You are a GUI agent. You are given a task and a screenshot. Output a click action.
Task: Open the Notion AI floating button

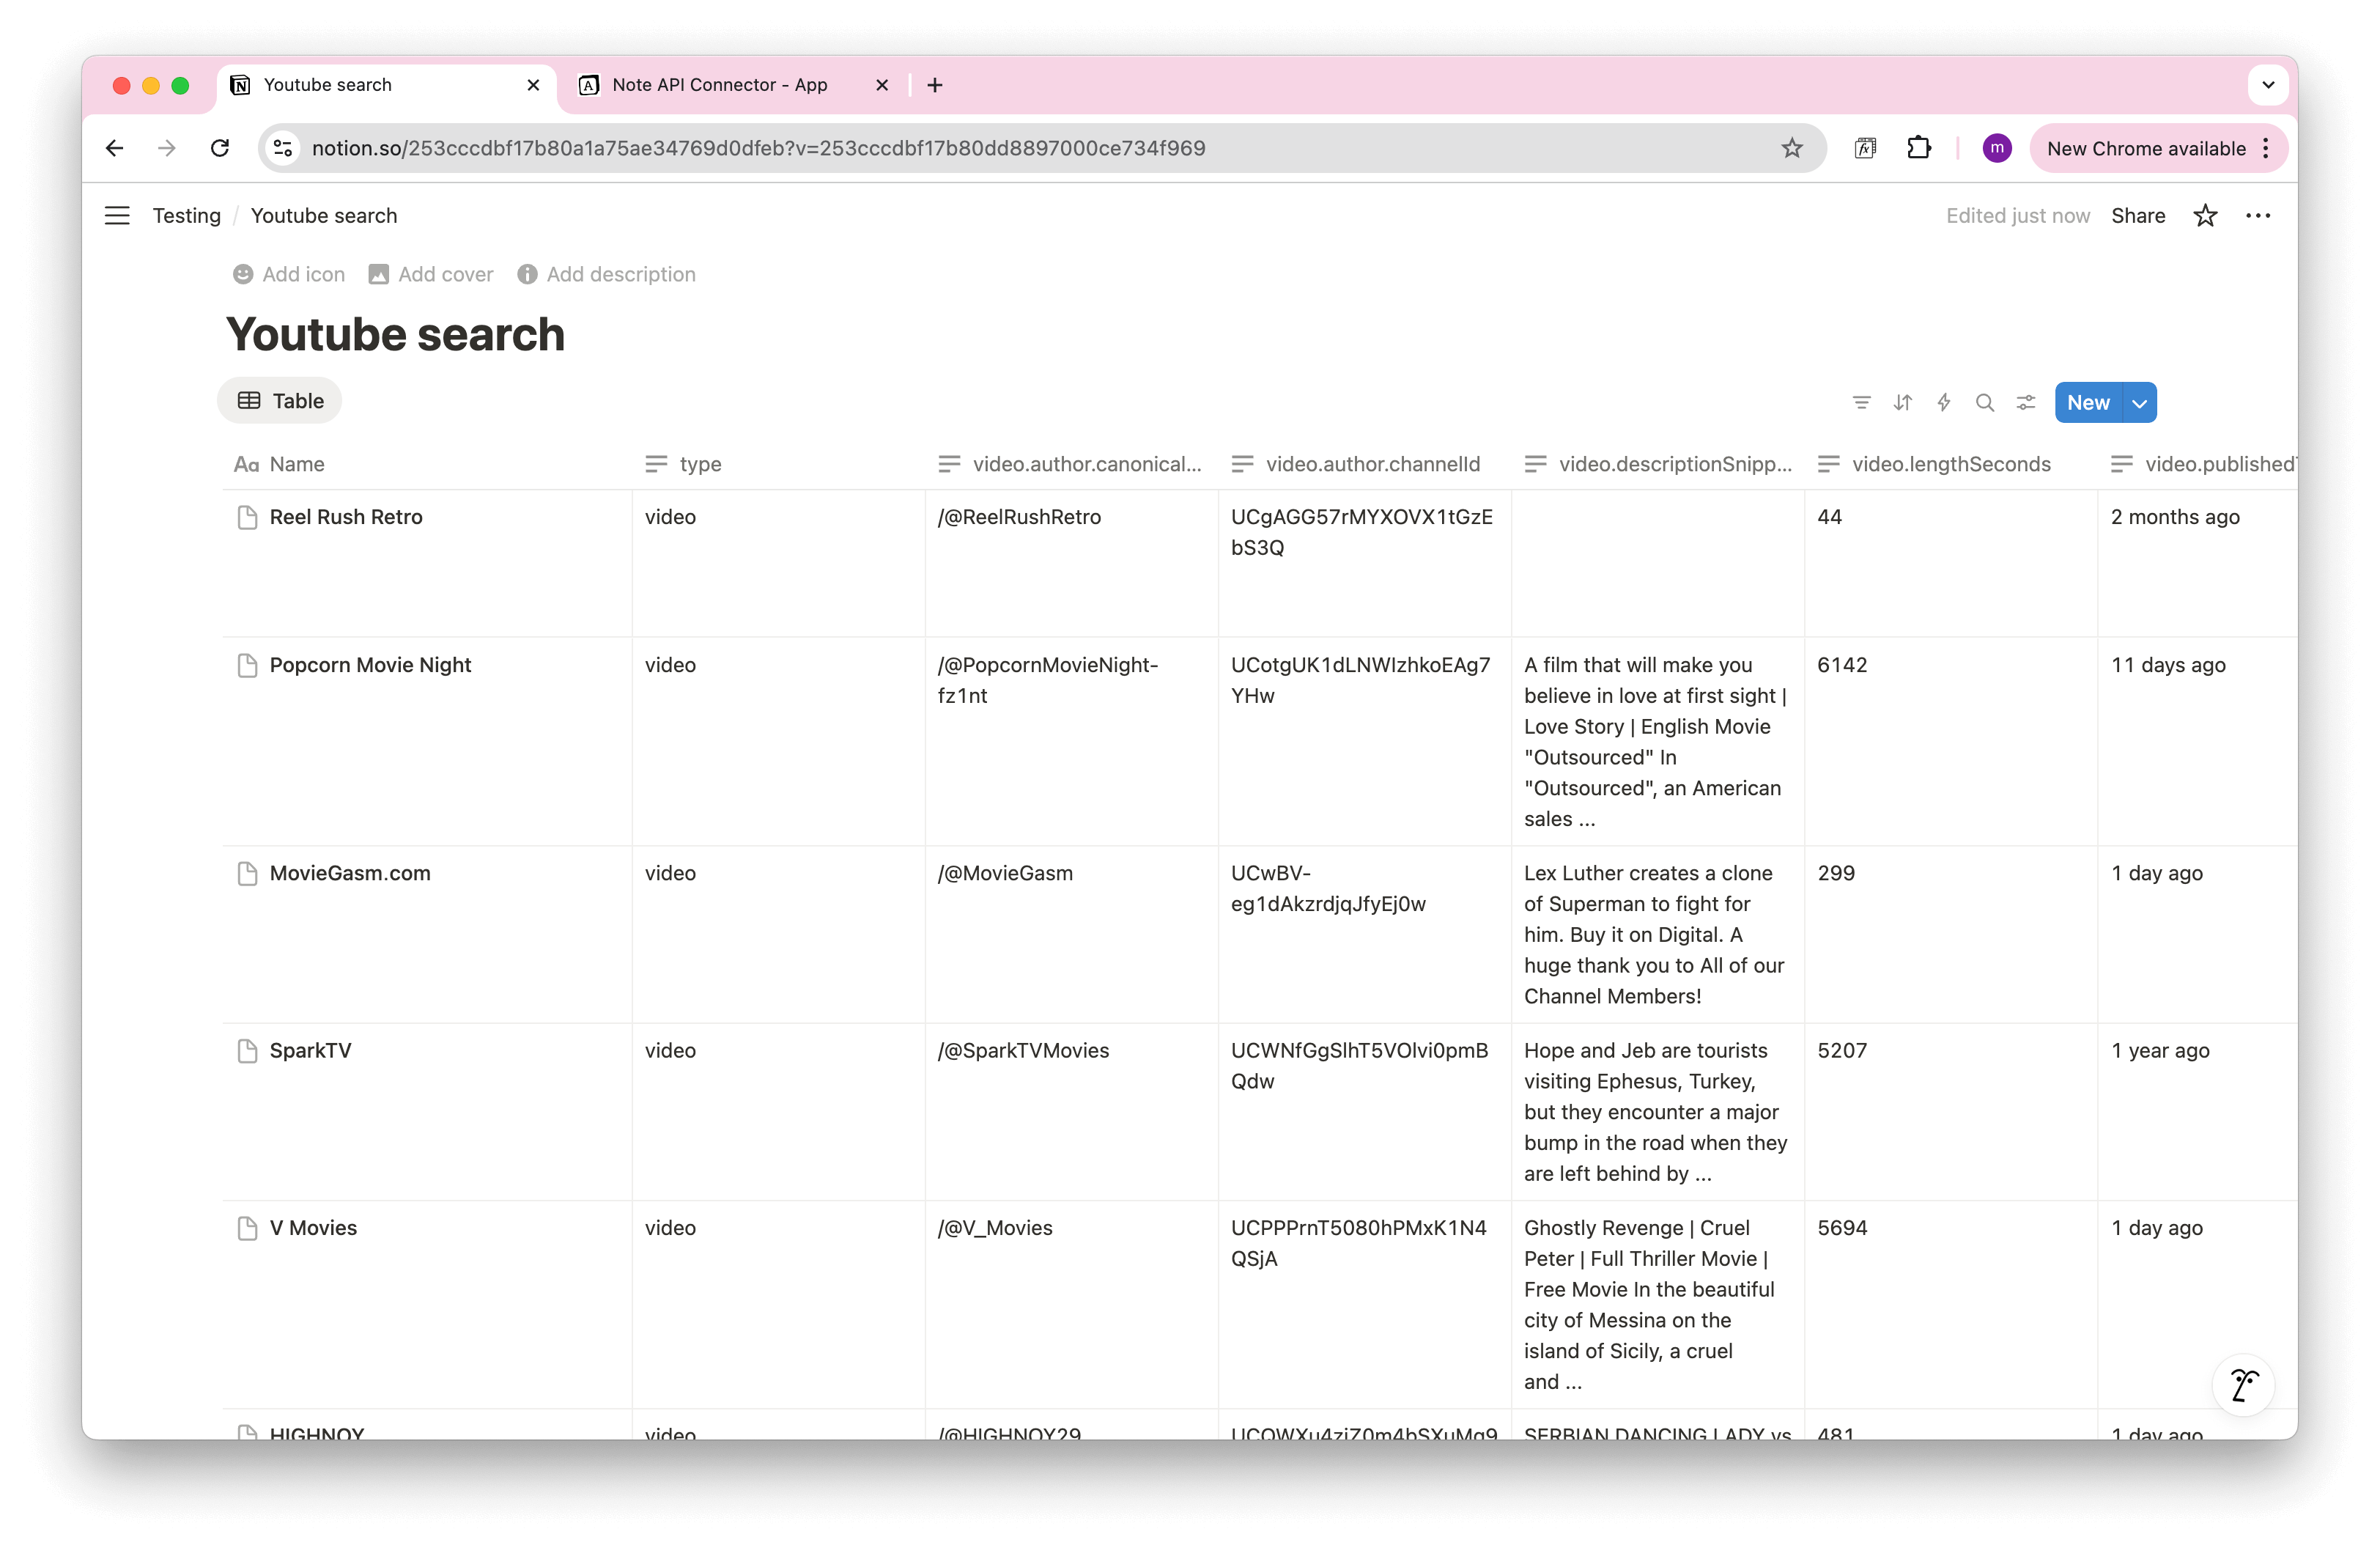(x=2243, y=1385)
